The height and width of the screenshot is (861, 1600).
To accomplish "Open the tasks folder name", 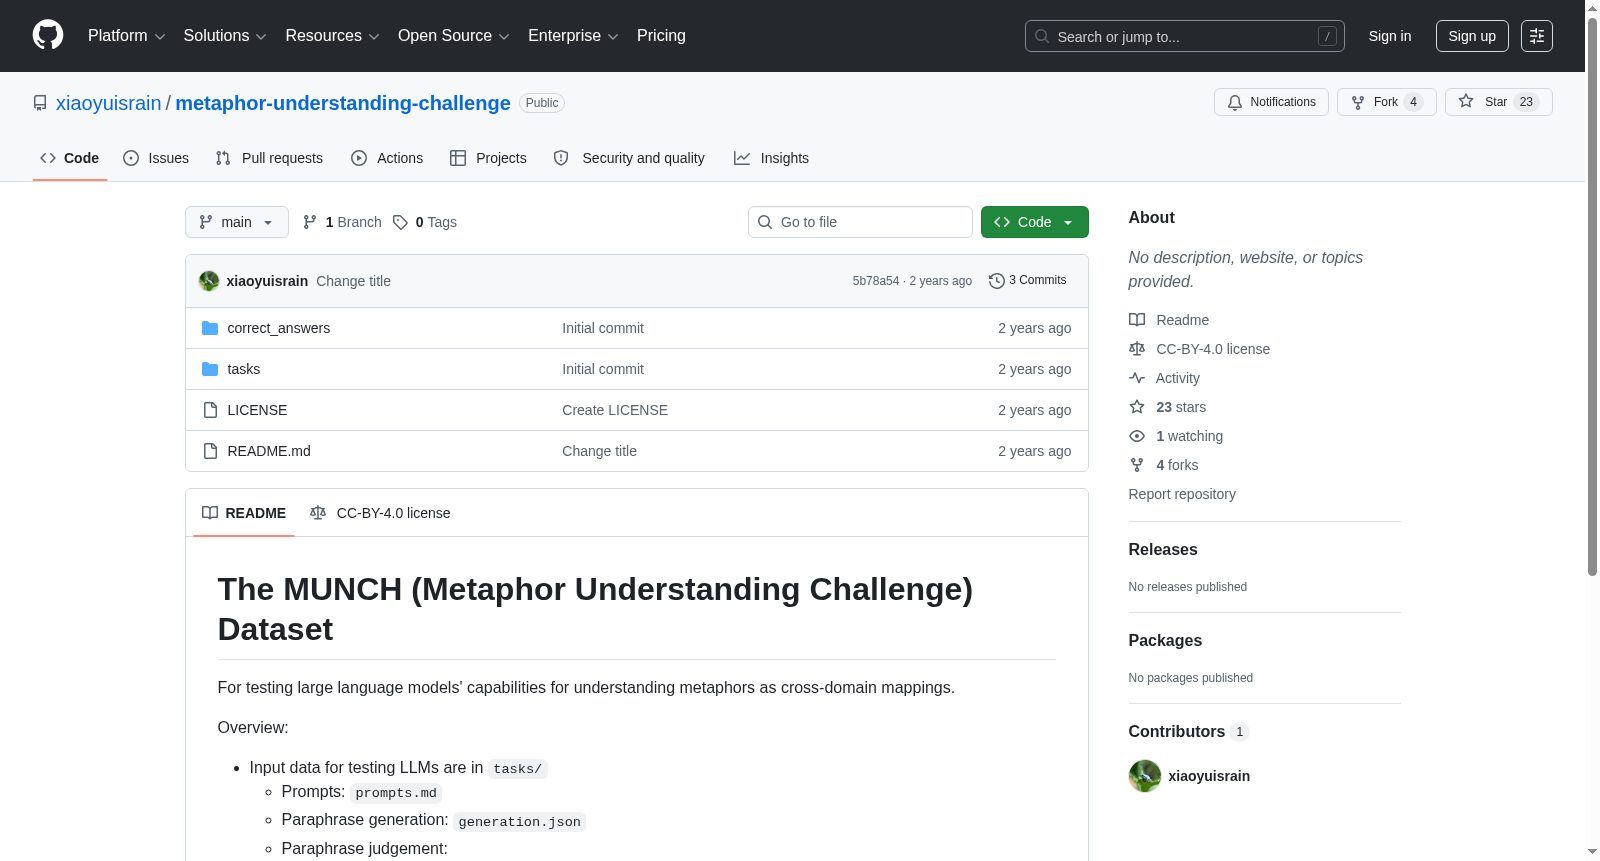I will (244, 369).
